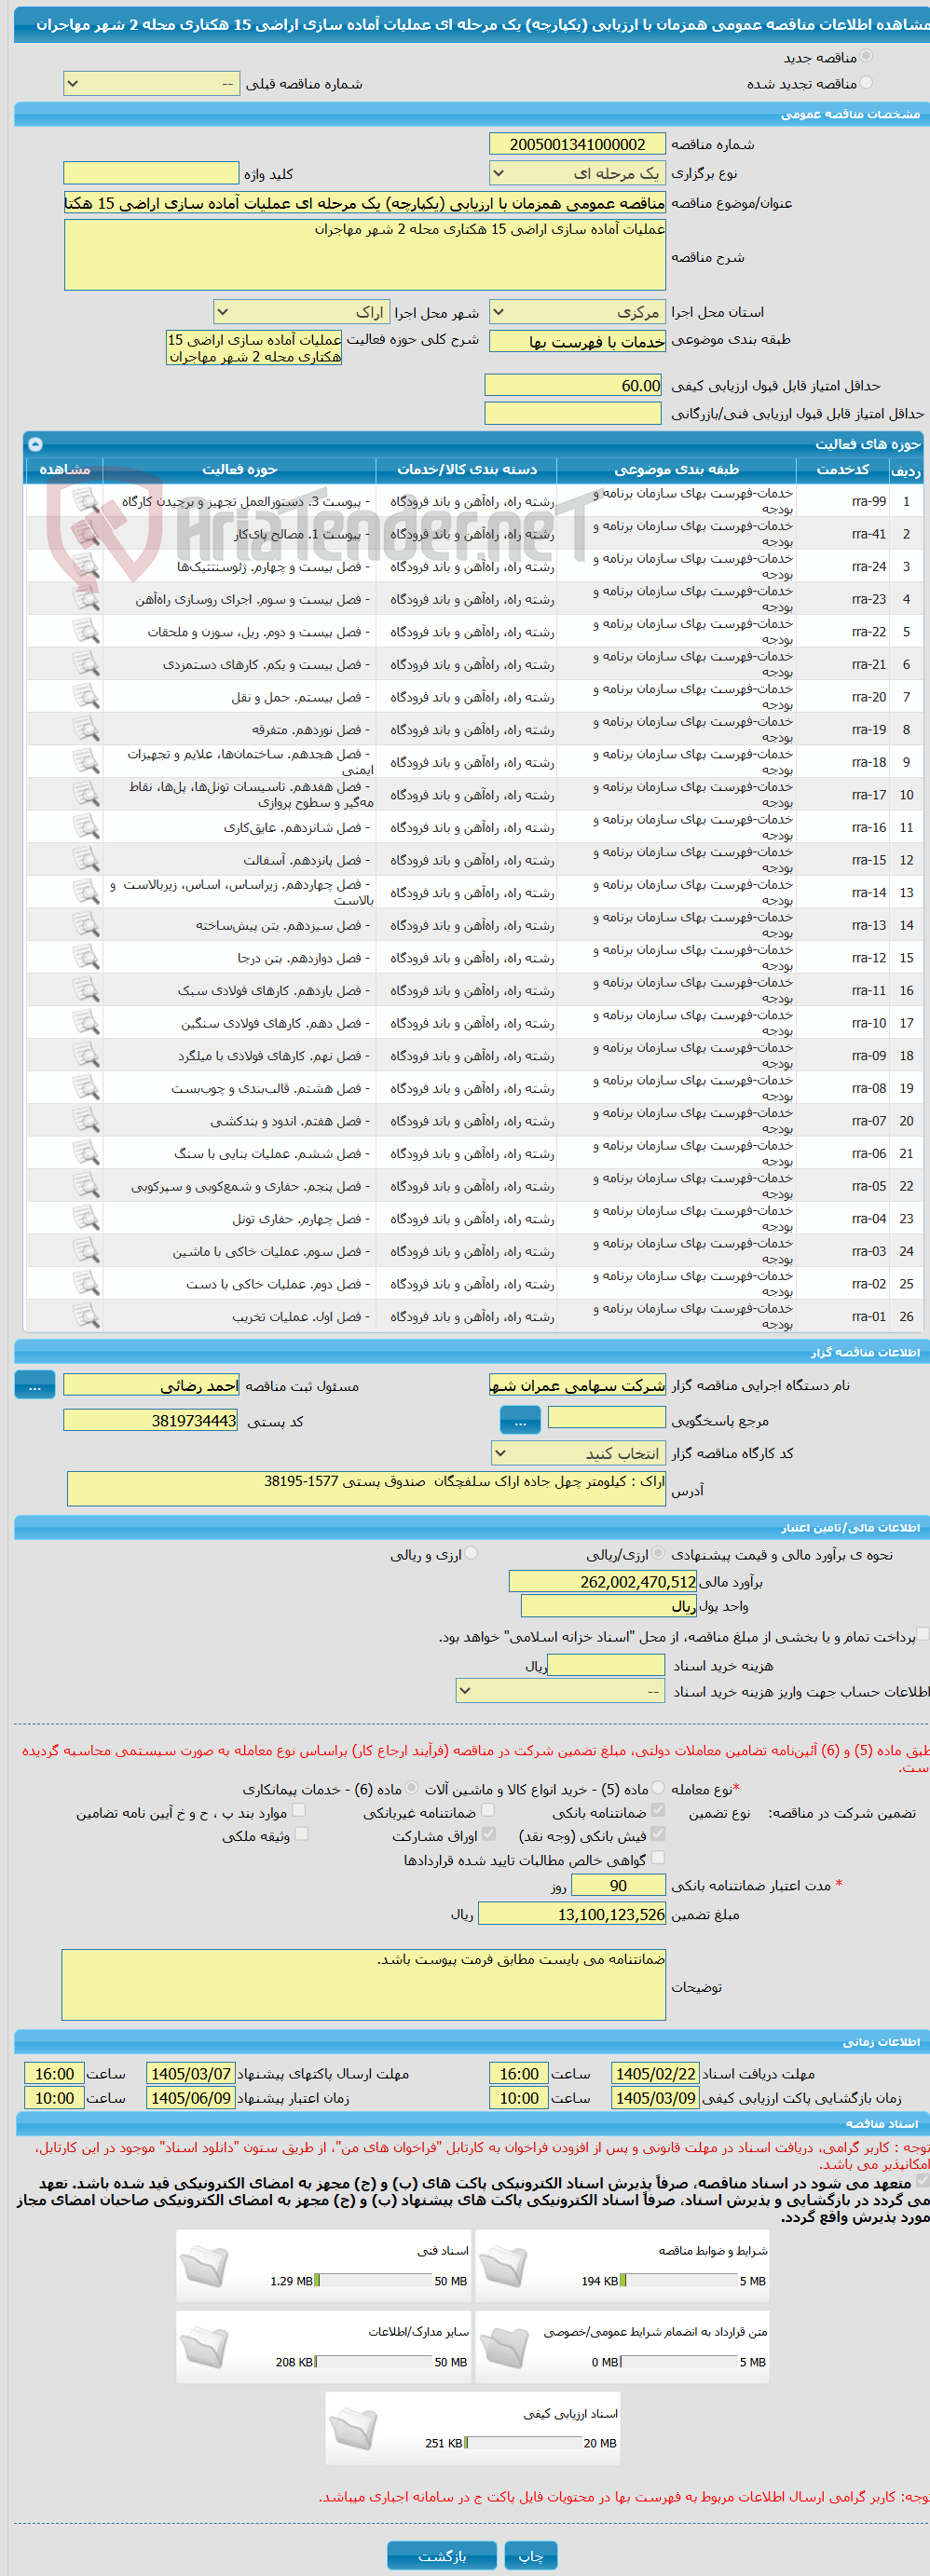The image size is (930, 2576).
Task: Open view icon for row rra-15
Action: pos(86,860)
